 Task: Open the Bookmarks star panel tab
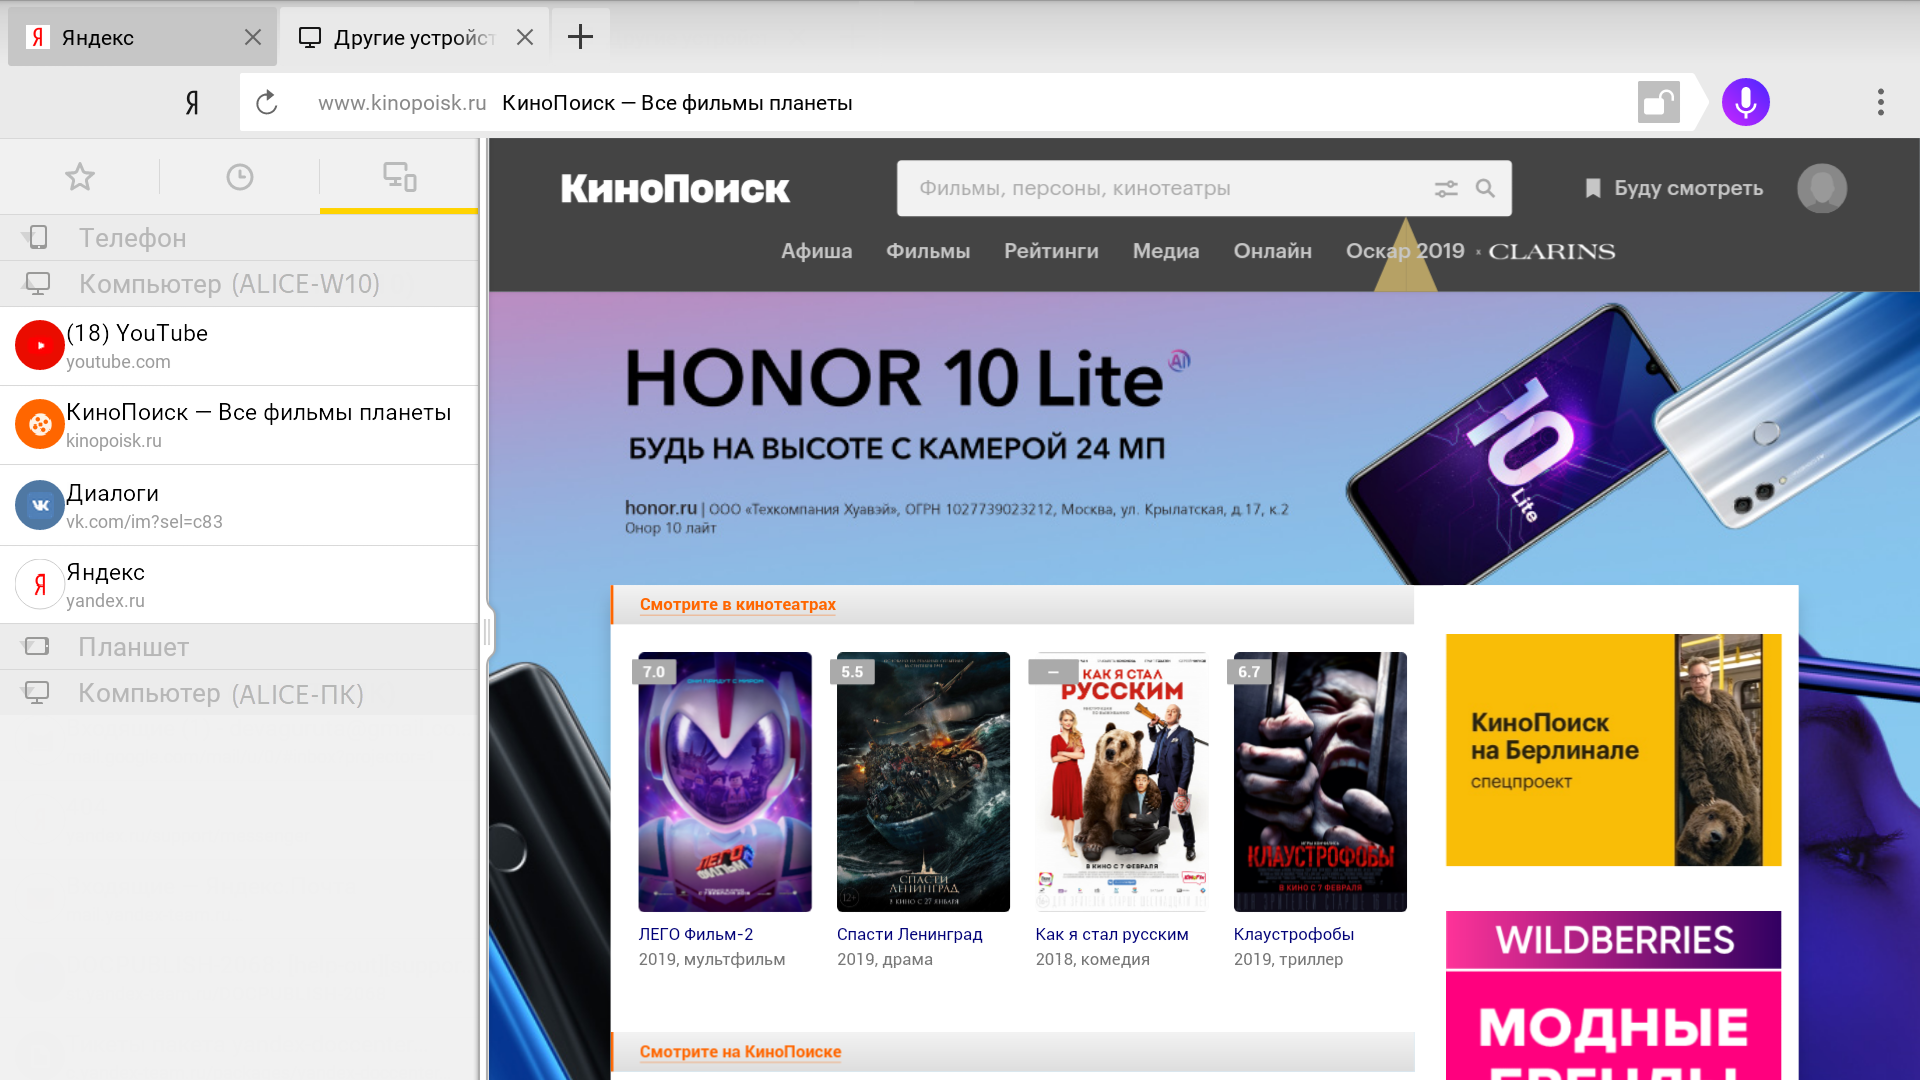80,177
